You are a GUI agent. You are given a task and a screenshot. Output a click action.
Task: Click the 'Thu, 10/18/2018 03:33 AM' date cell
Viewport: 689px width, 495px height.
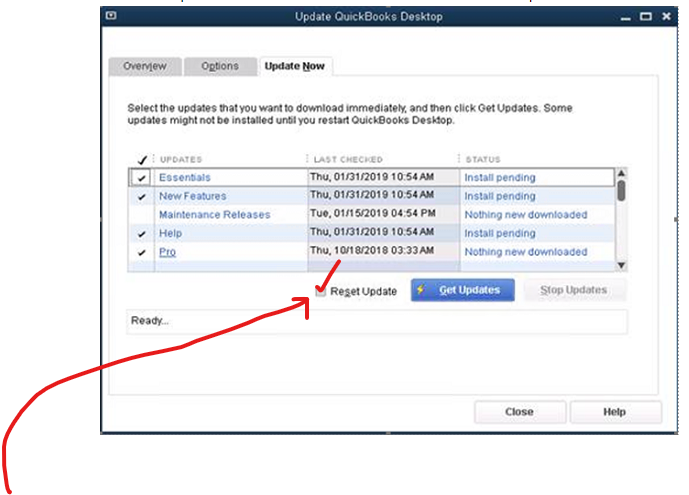coord(372,250)
